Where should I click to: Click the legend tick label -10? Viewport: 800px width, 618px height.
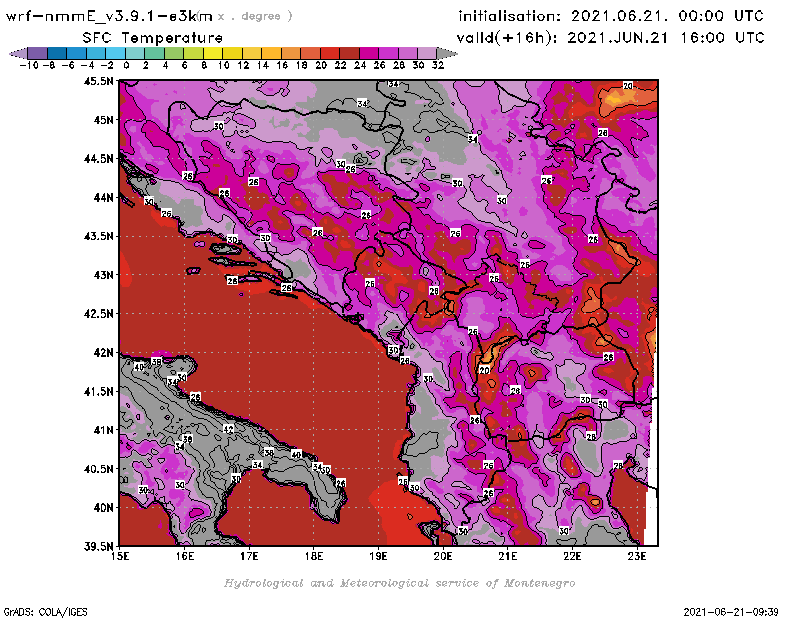(29, 65)
